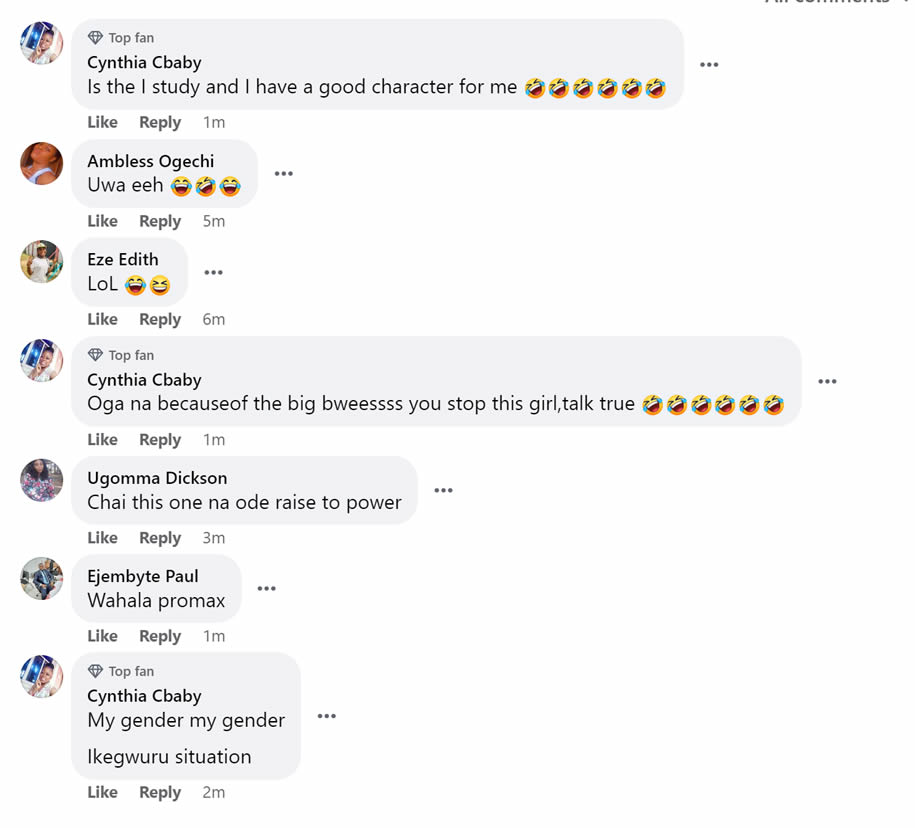The image size is (915, 828).
Task: Like the 'Ikegwuru situation' comment
Action: (x=102, y=792)
